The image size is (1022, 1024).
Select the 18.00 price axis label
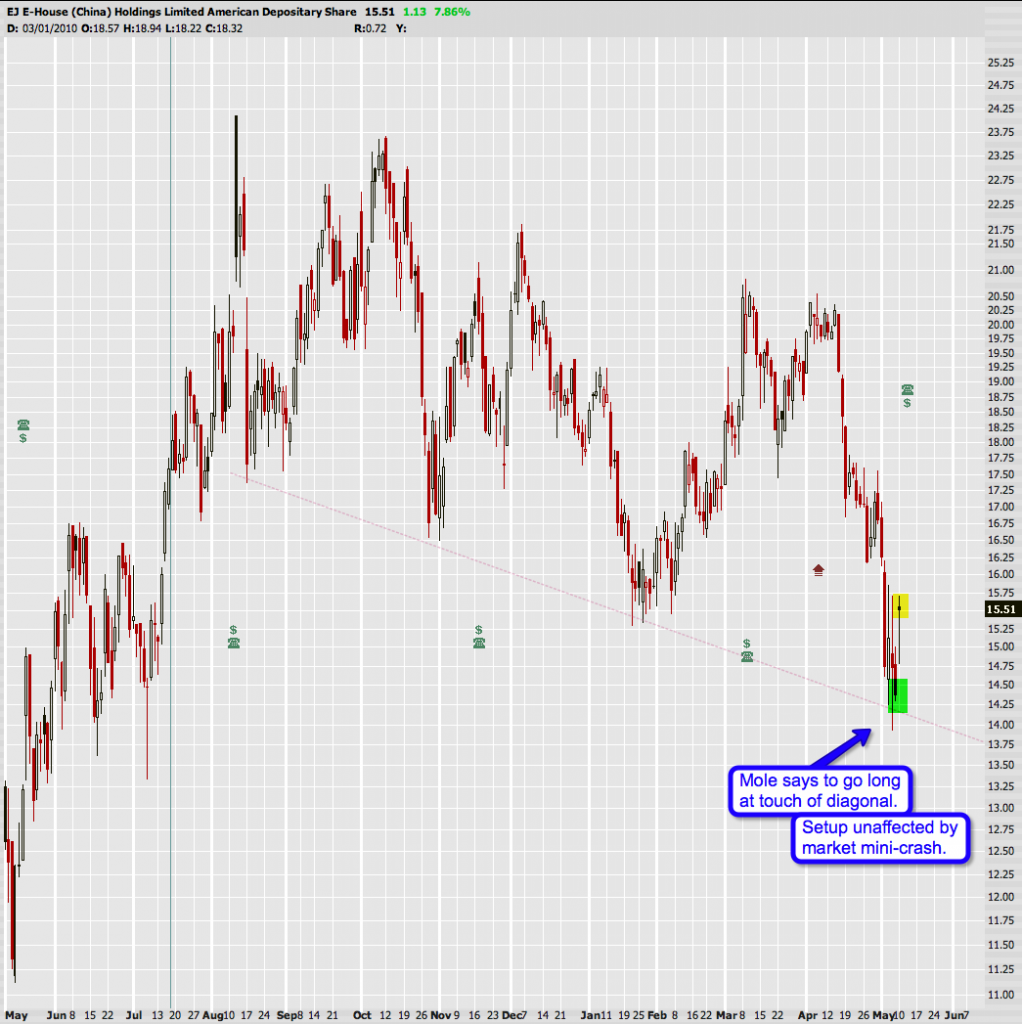[x=1001, y=442]
